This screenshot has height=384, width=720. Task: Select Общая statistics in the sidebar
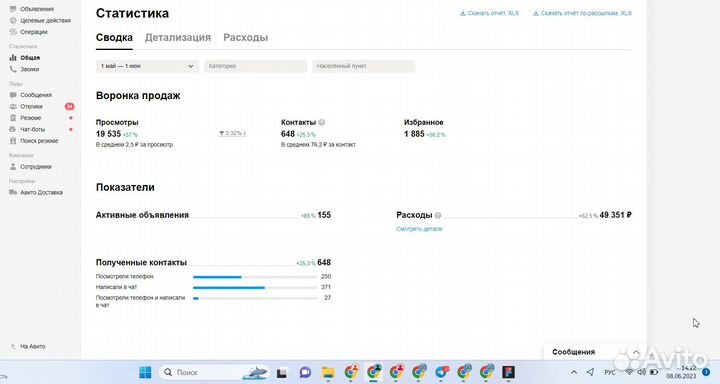(x=25, y=57)
